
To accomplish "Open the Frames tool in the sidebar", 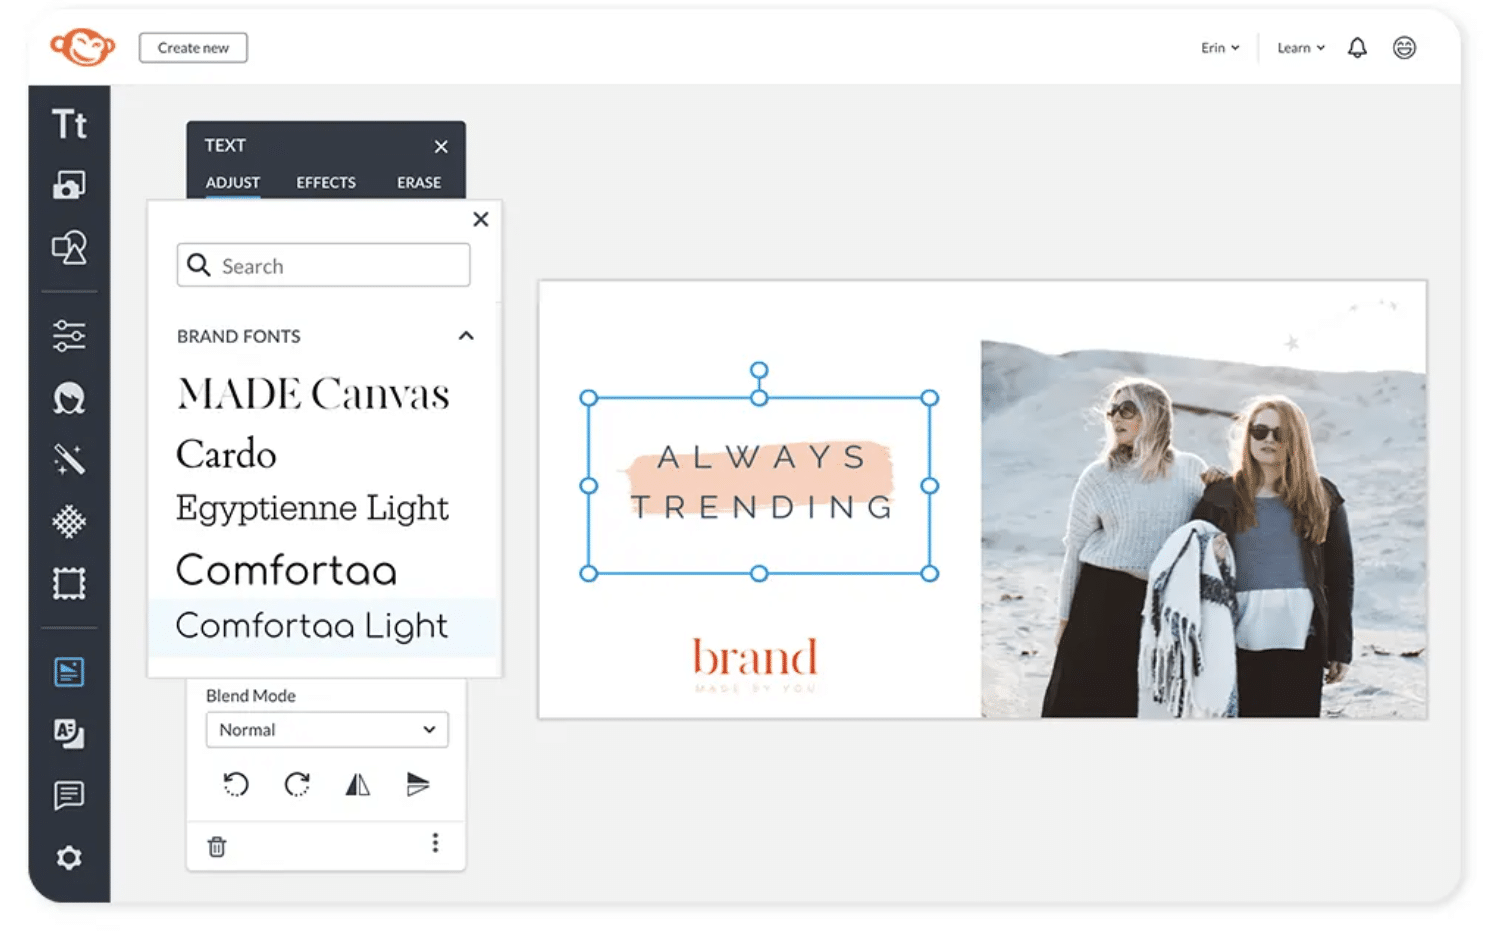I will [69, 583].
